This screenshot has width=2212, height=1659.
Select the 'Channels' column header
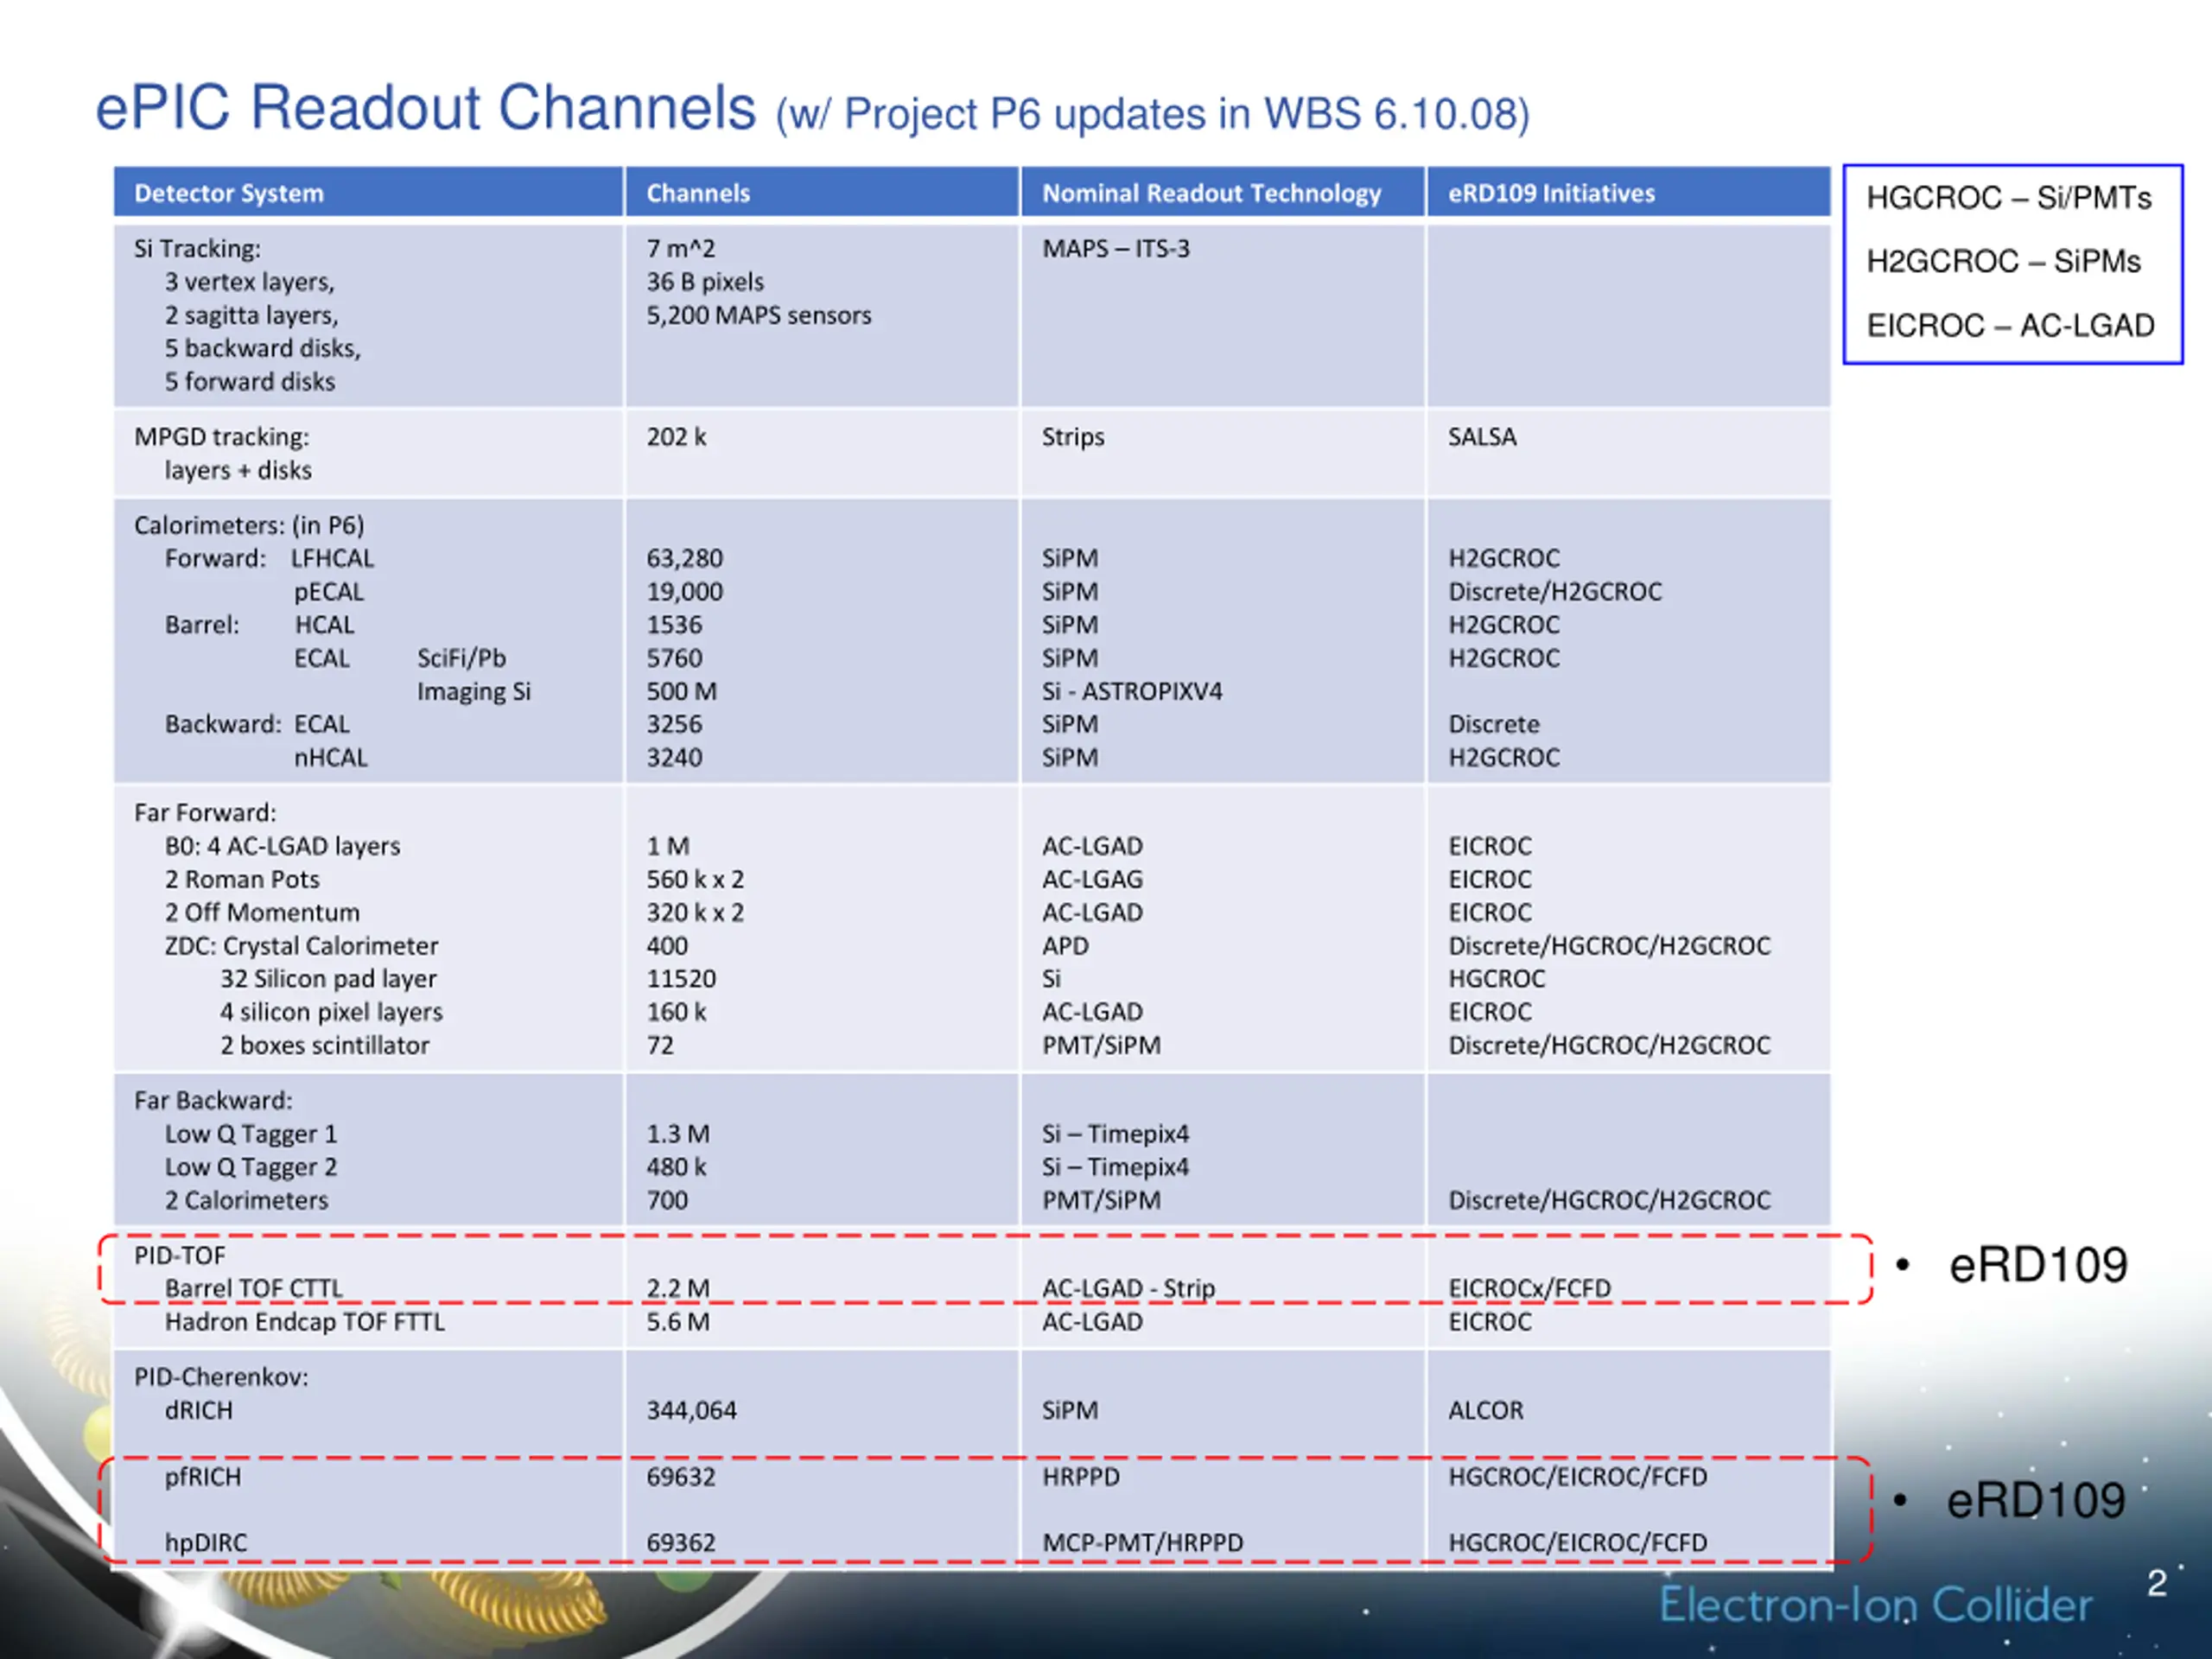tap(698, 193)
